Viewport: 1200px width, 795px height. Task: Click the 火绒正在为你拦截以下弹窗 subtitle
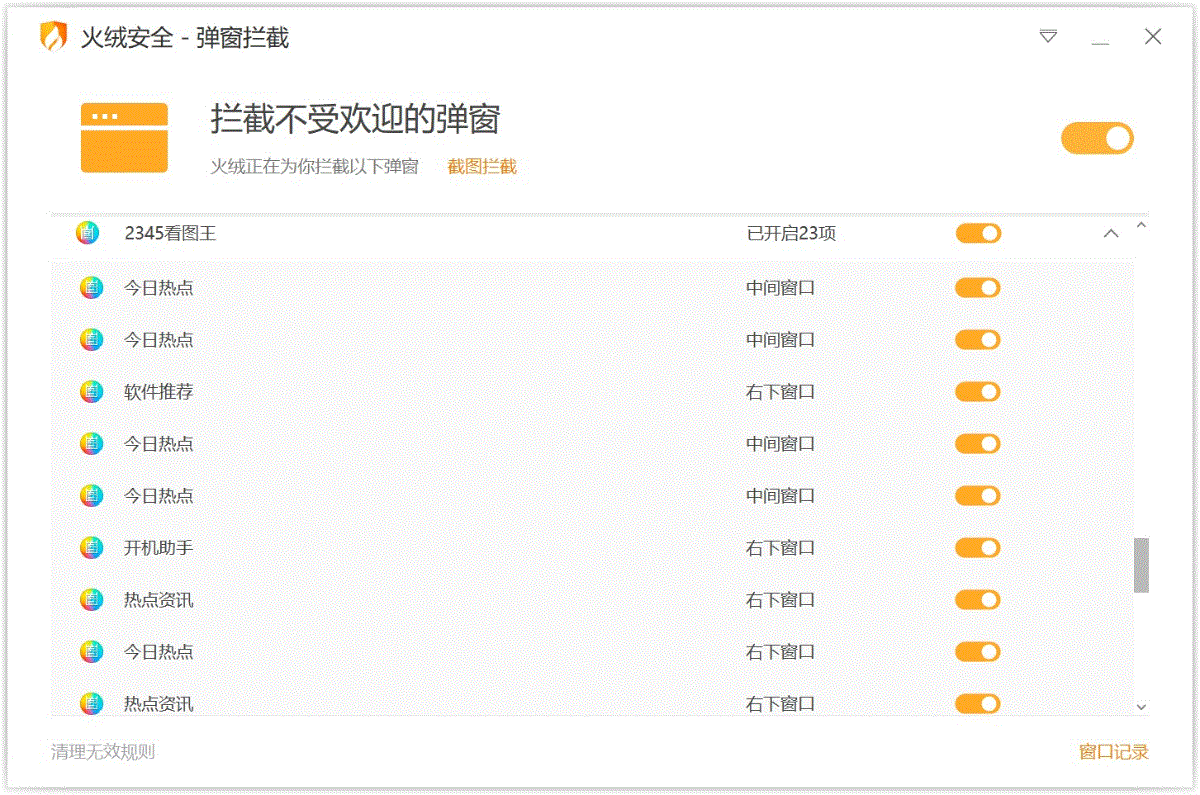(314, 167)
